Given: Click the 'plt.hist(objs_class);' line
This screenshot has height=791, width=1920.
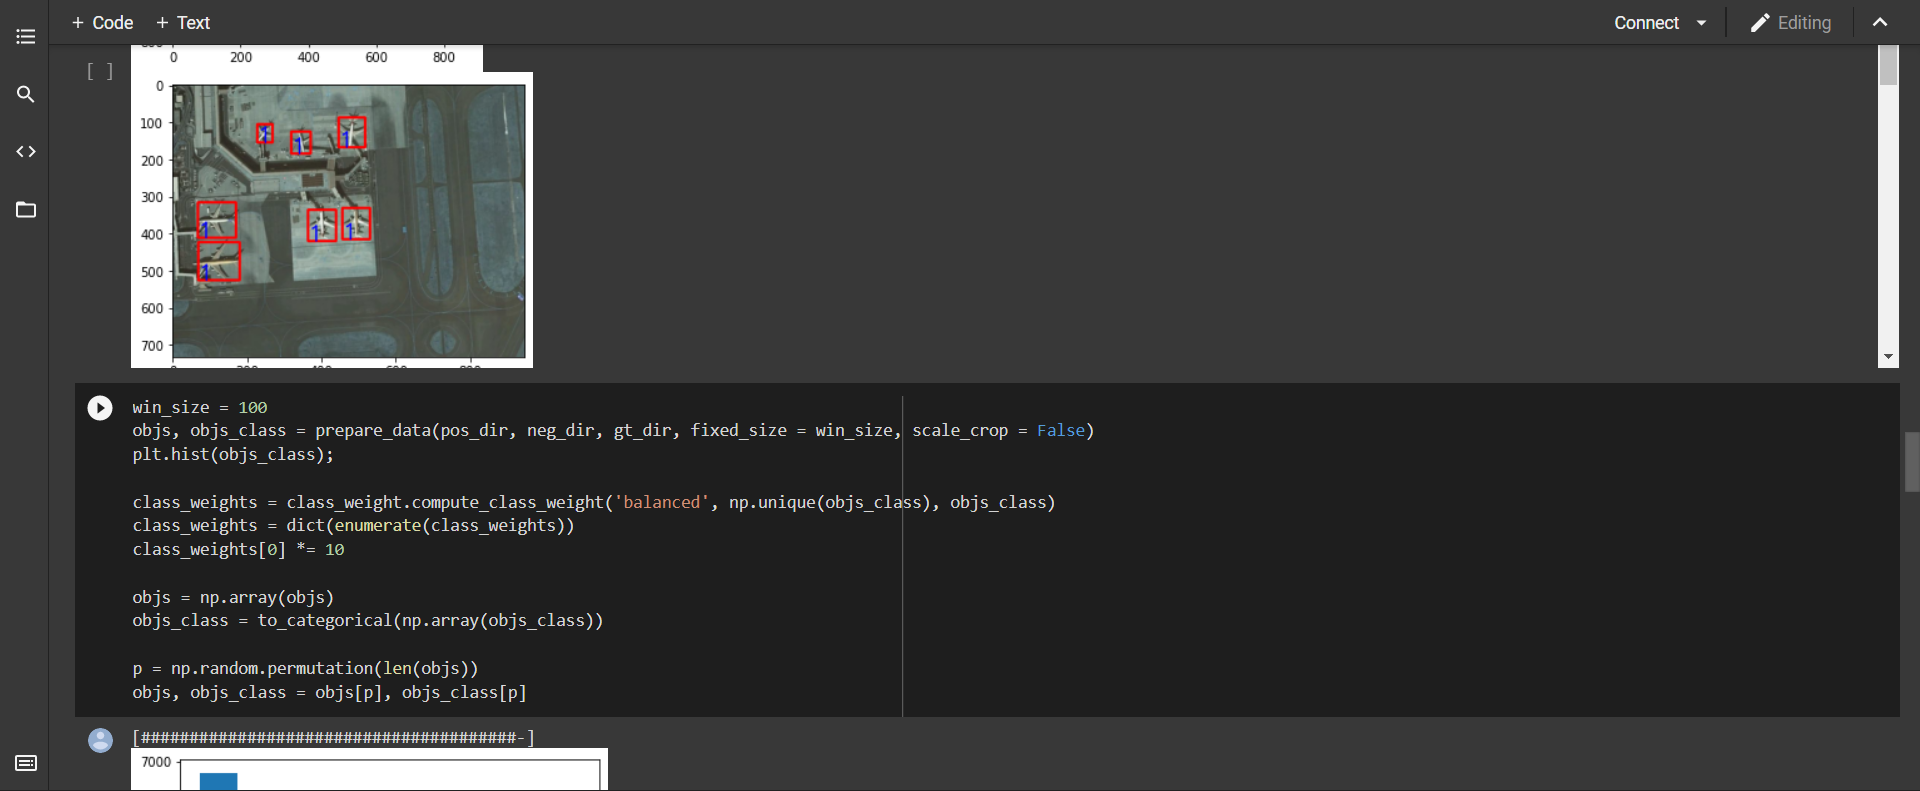Looking at the screenshot, I should 233,454.
